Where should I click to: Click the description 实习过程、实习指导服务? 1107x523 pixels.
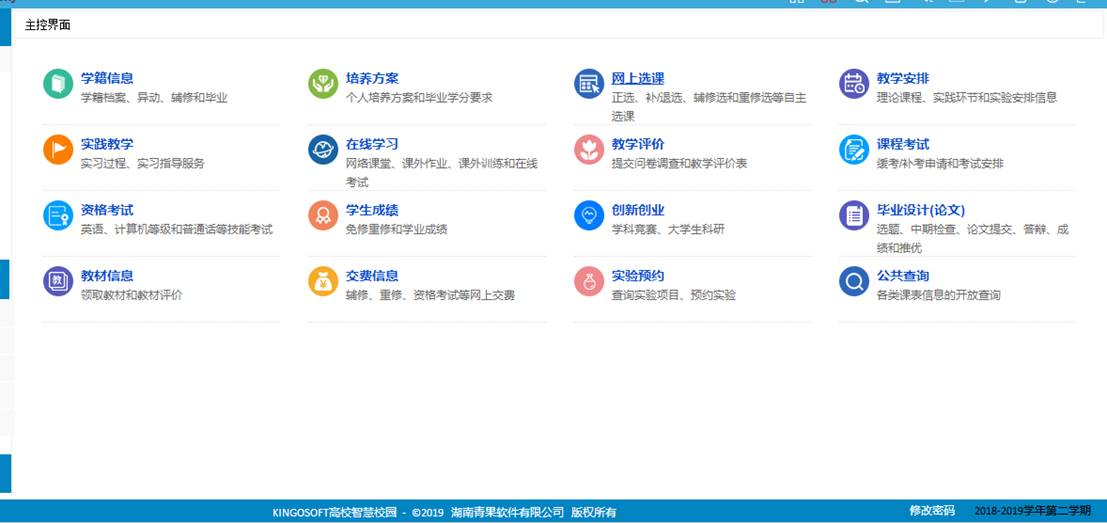pos(143,163)
